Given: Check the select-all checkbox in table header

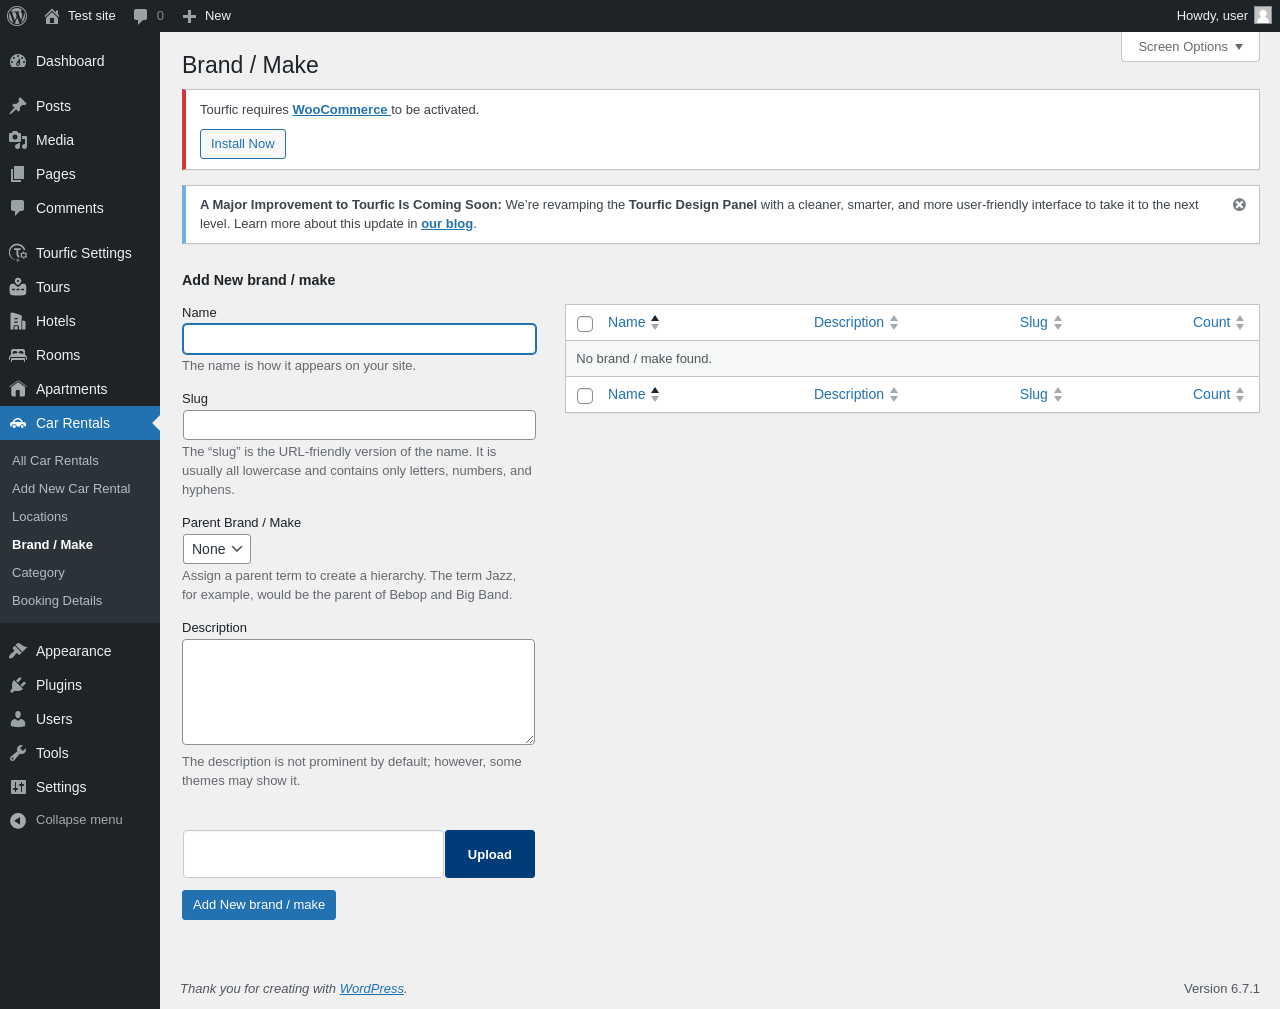Looking at the screenshot, I should click(585, 324).
